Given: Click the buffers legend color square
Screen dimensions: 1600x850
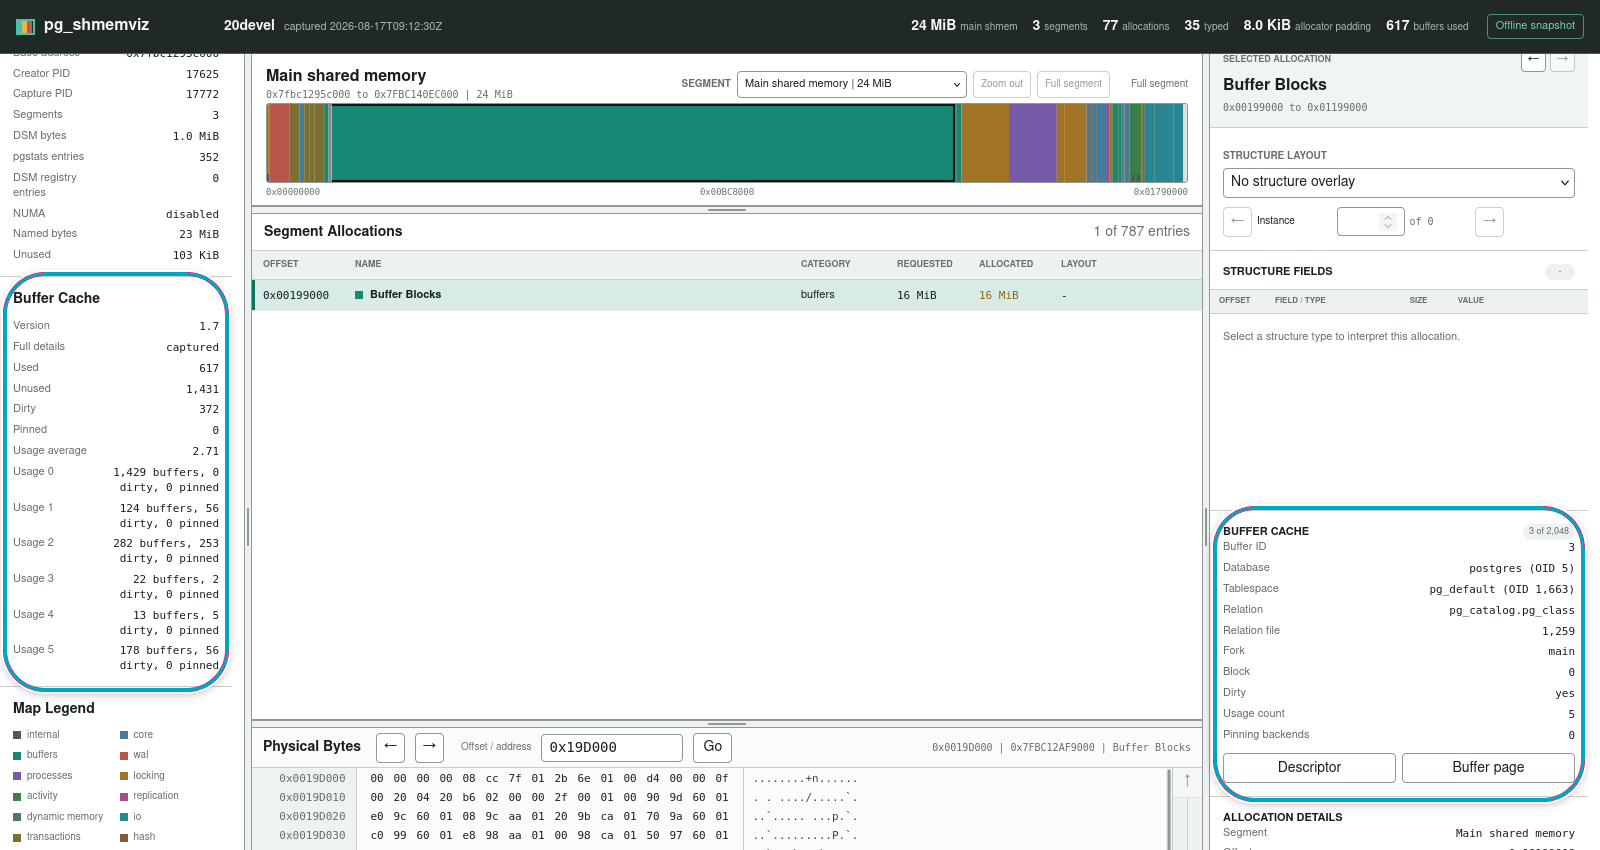Looking at the screenshot, I should pos(17,755).
